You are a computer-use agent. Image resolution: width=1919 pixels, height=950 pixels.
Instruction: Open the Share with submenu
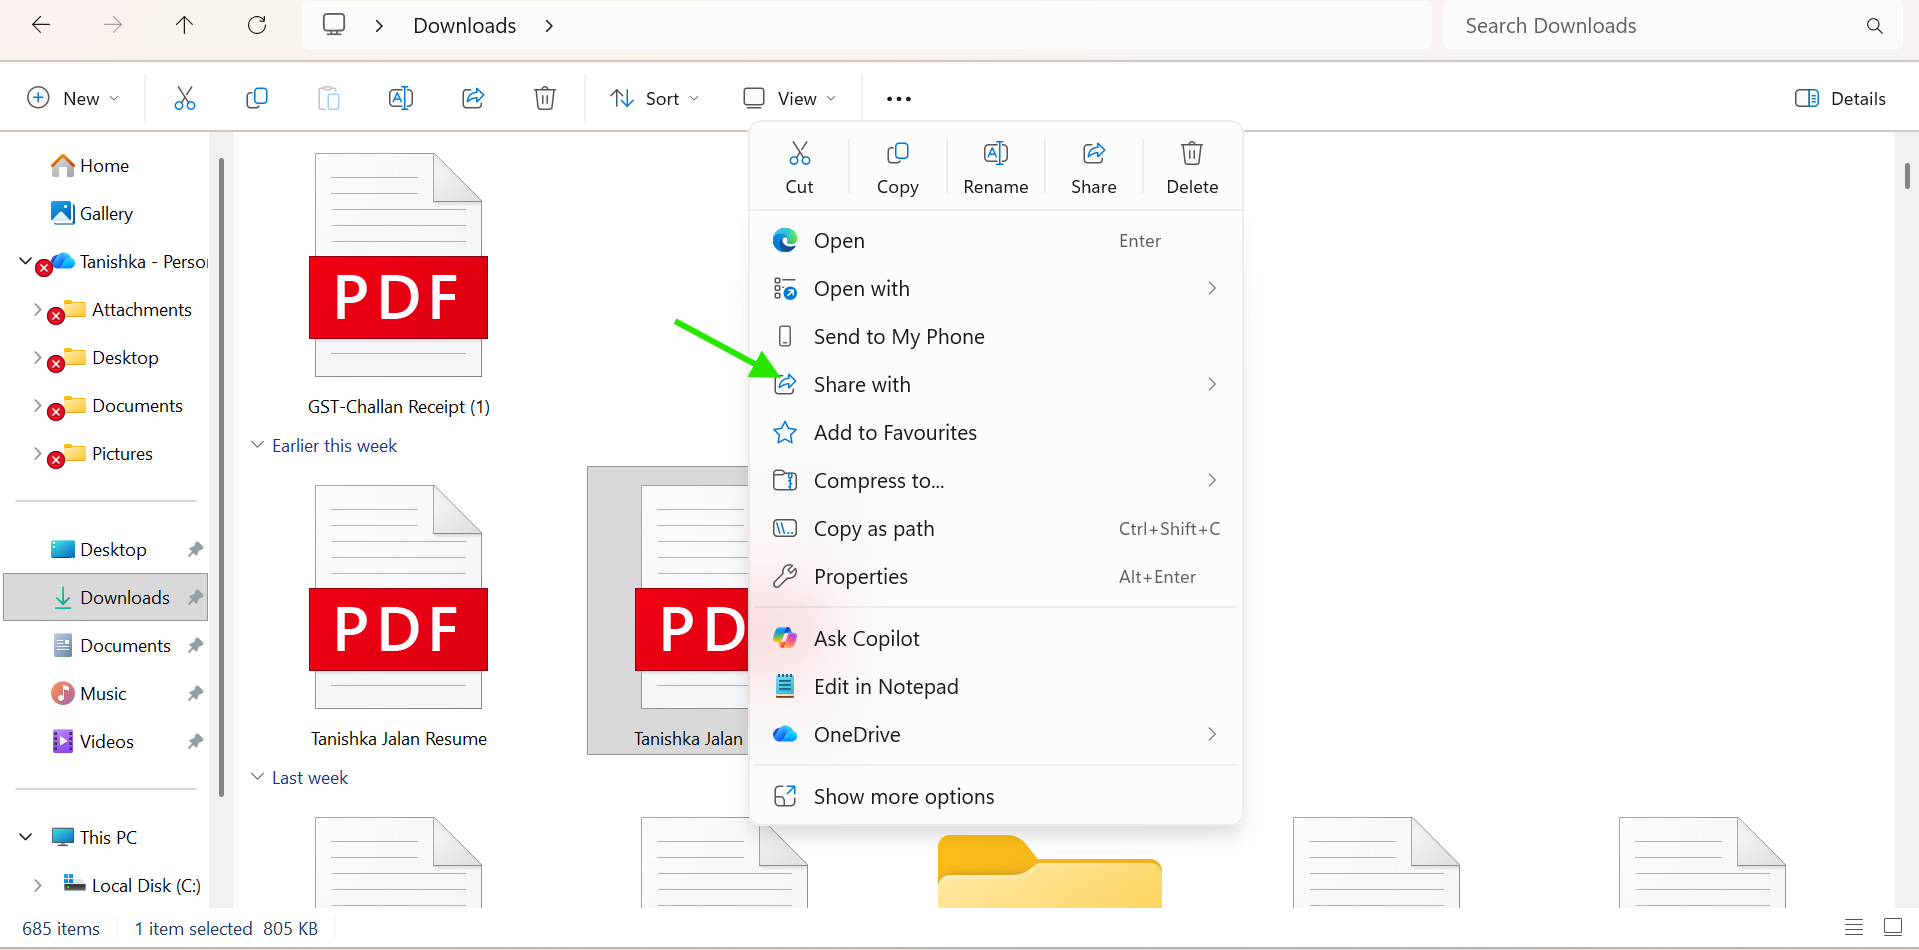pos(996,385)
